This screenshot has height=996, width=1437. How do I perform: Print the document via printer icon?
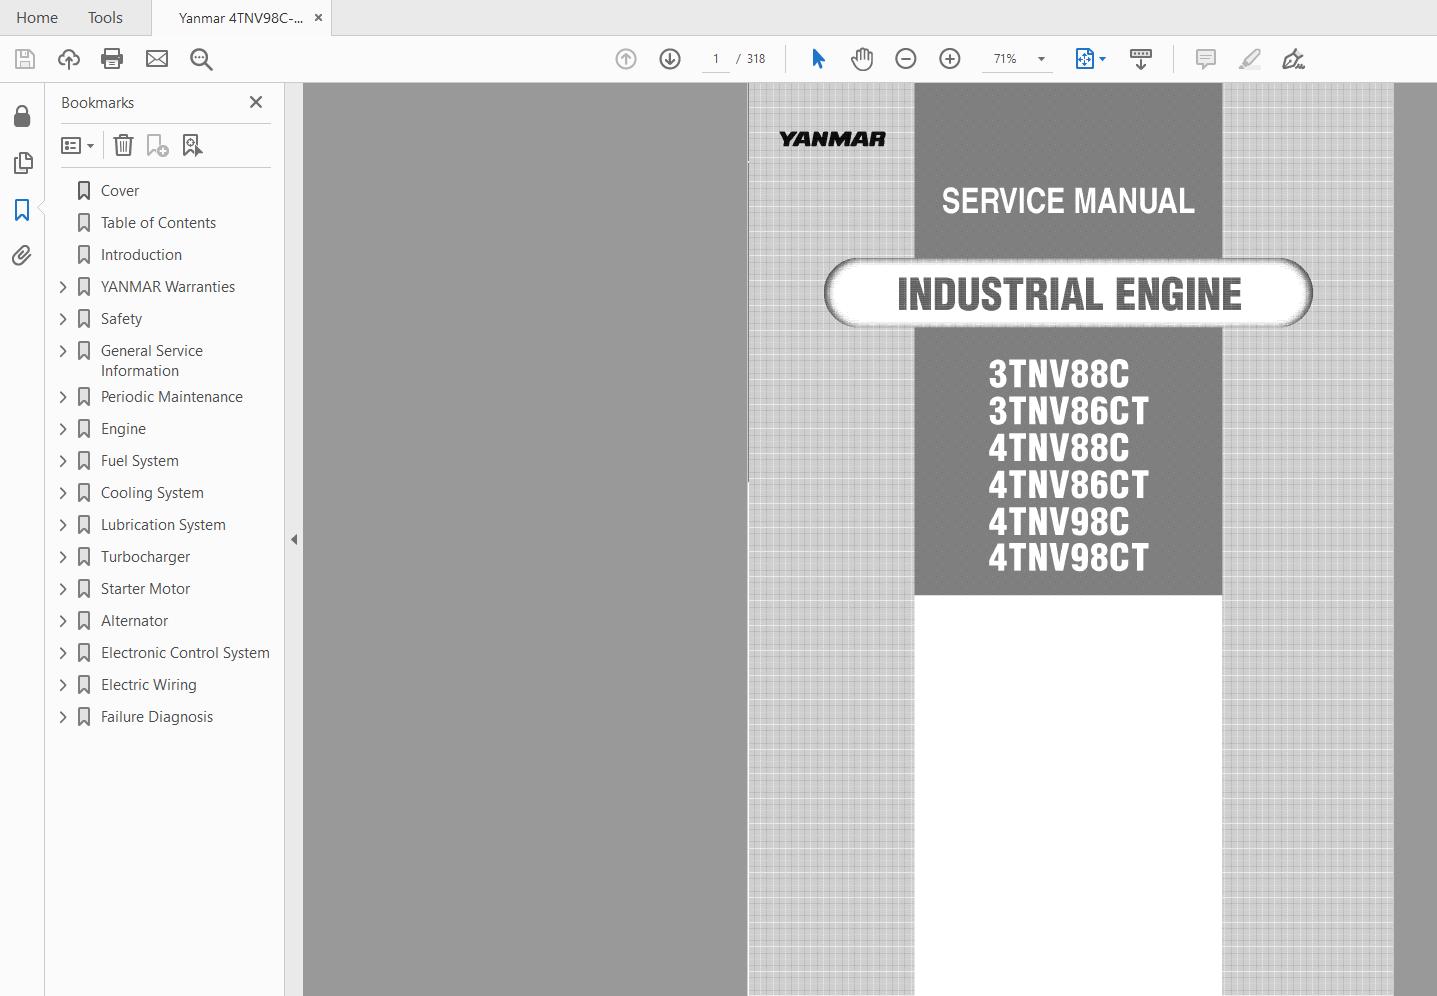112,59
